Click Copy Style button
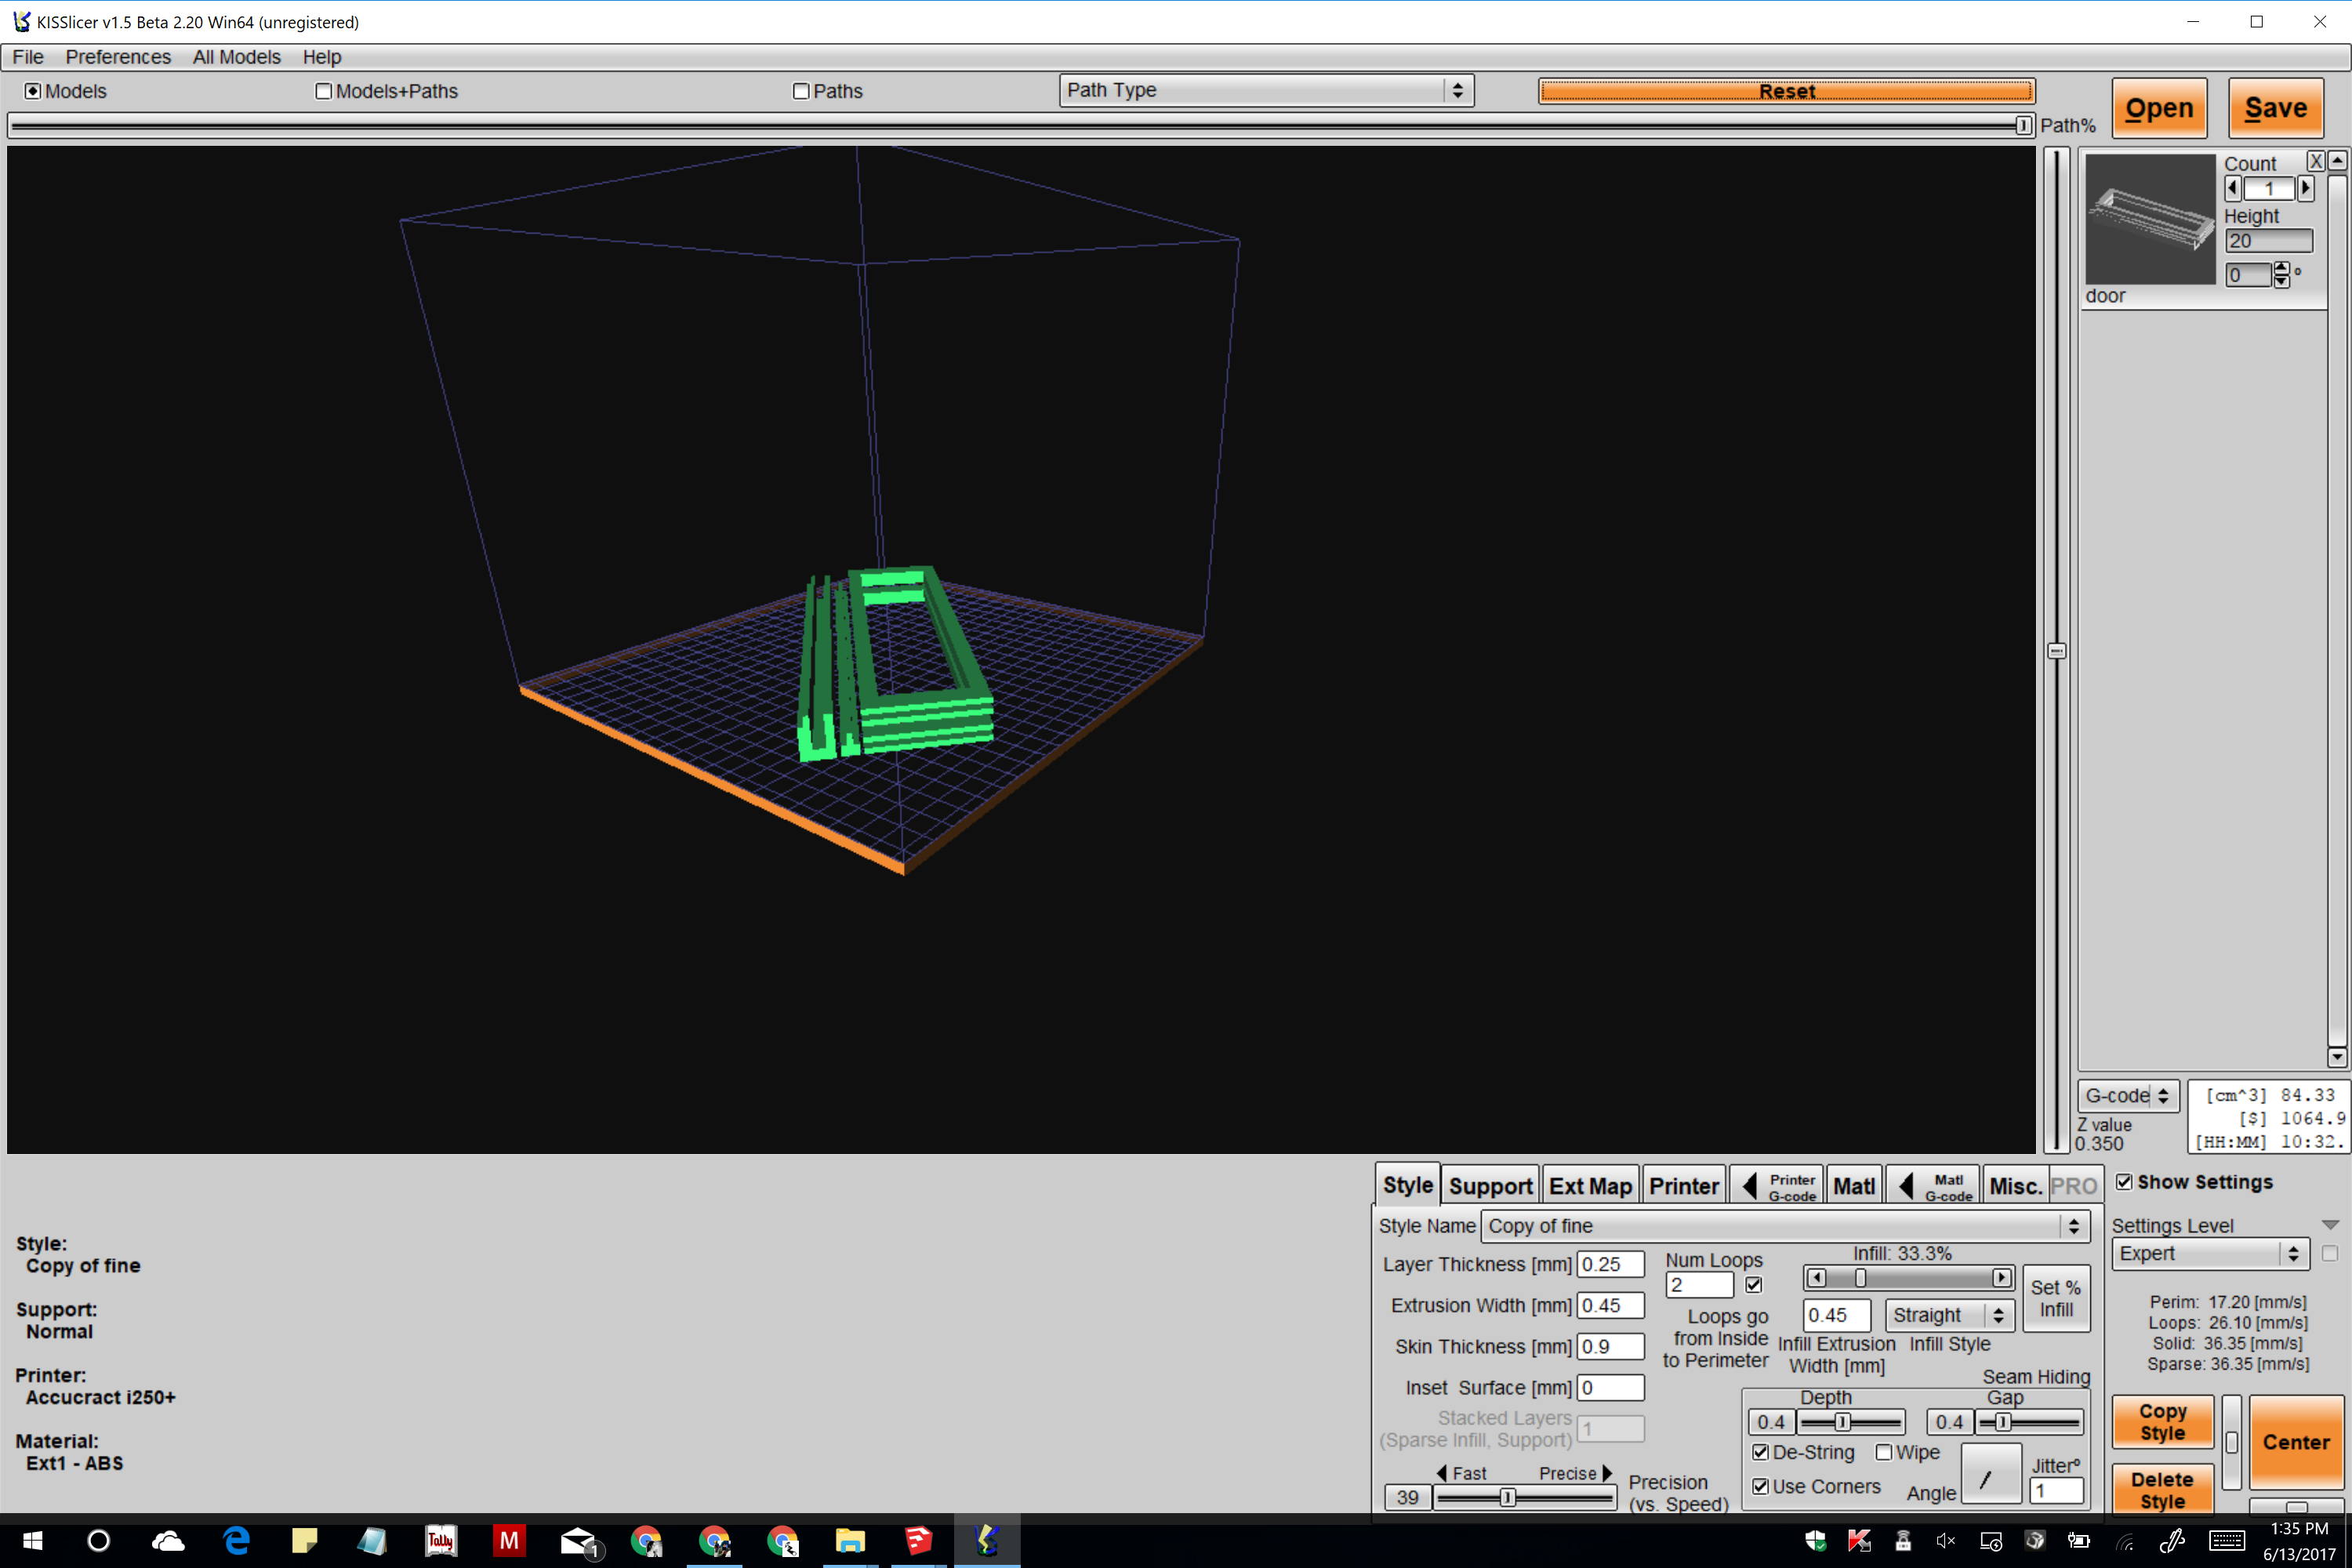2352x1568 pixels. [x=2162, y=1421]
